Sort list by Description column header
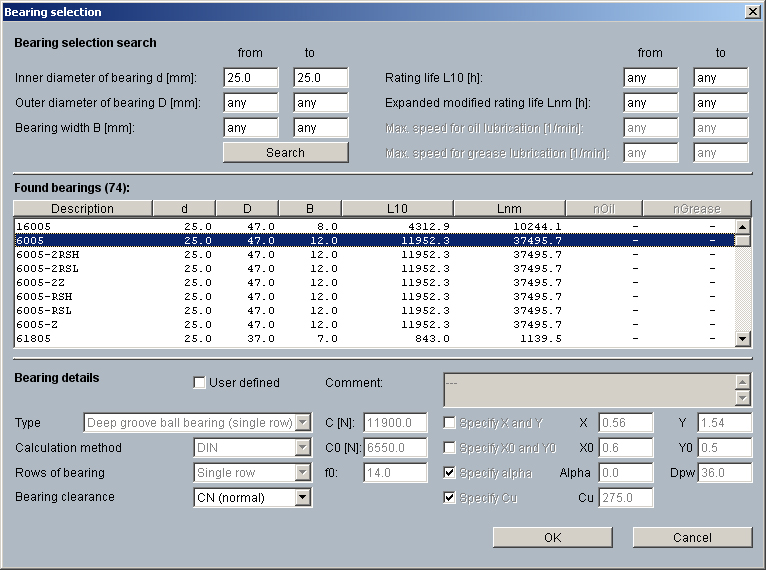 82,209
